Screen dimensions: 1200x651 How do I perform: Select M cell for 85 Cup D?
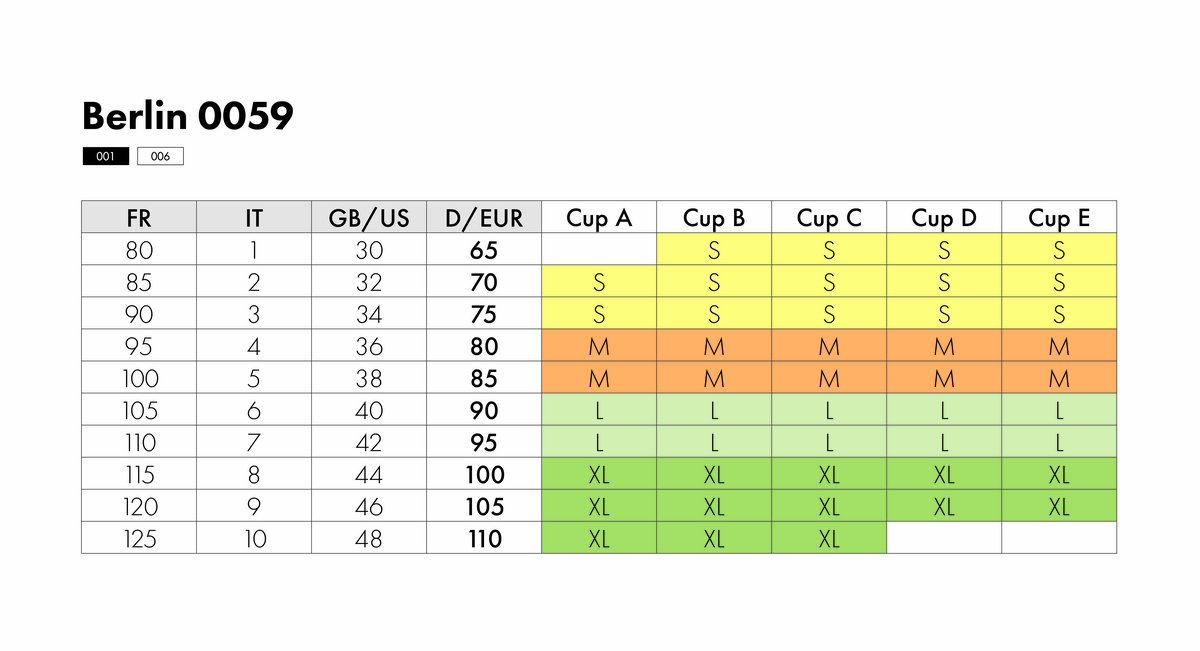944,378
